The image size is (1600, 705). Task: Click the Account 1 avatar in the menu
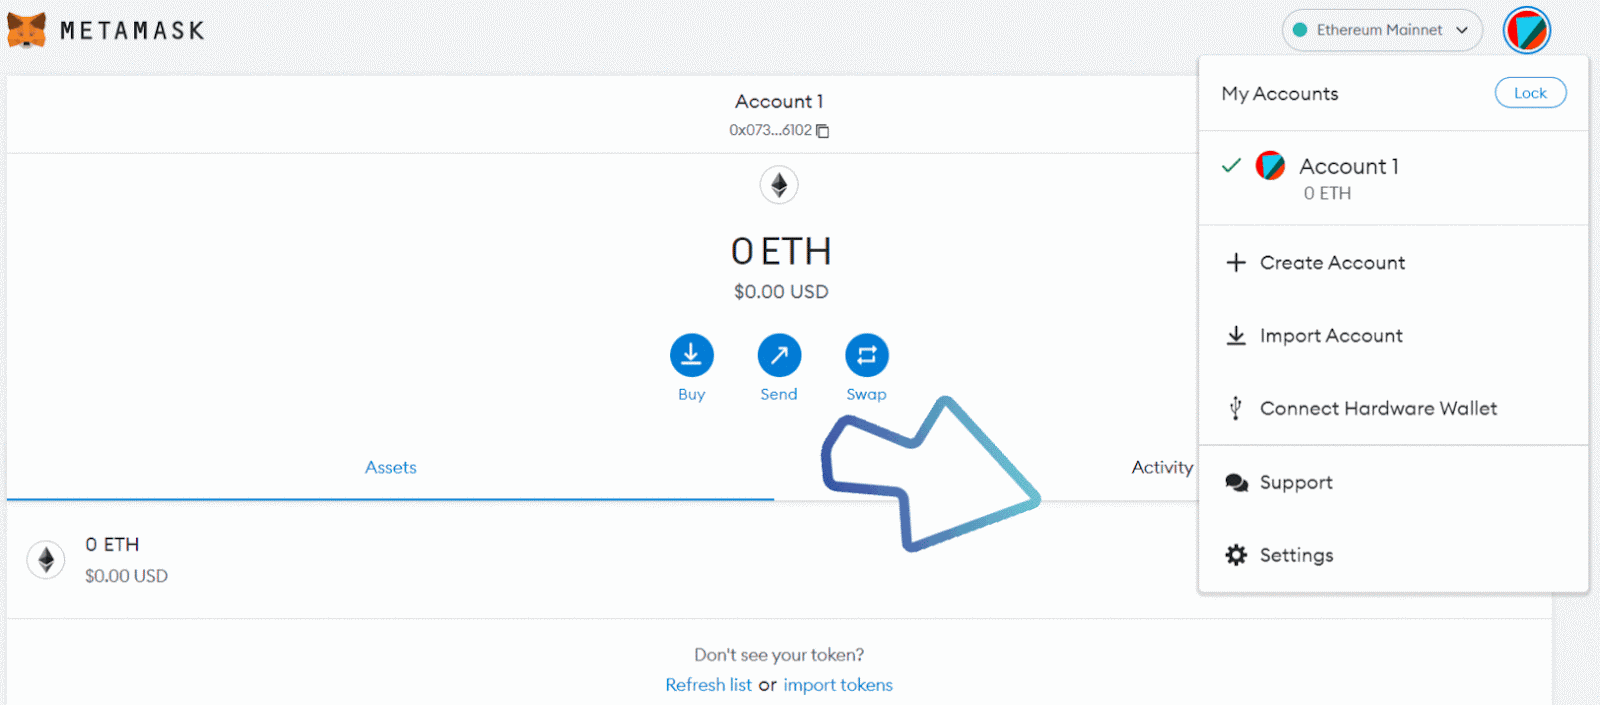coord(1270,165)
